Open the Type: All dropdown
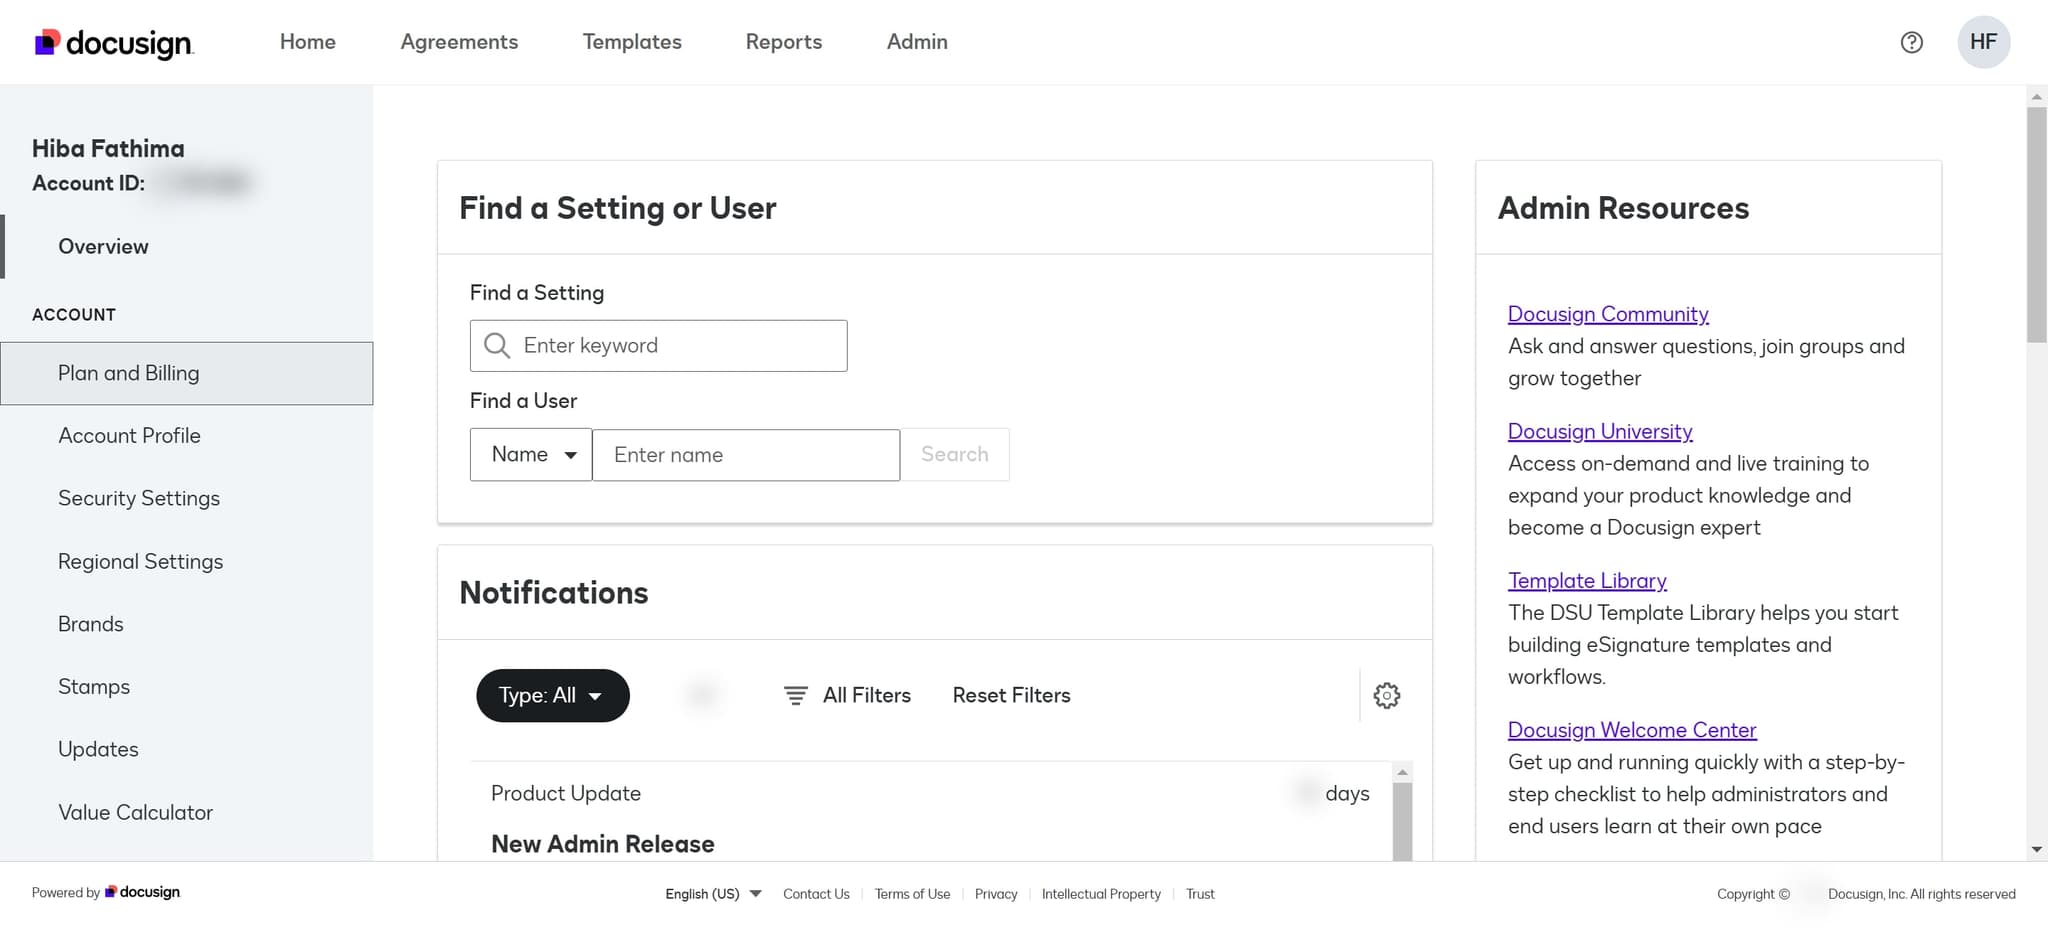Screen dimensions: 2048x927 (x=552, y=695)
